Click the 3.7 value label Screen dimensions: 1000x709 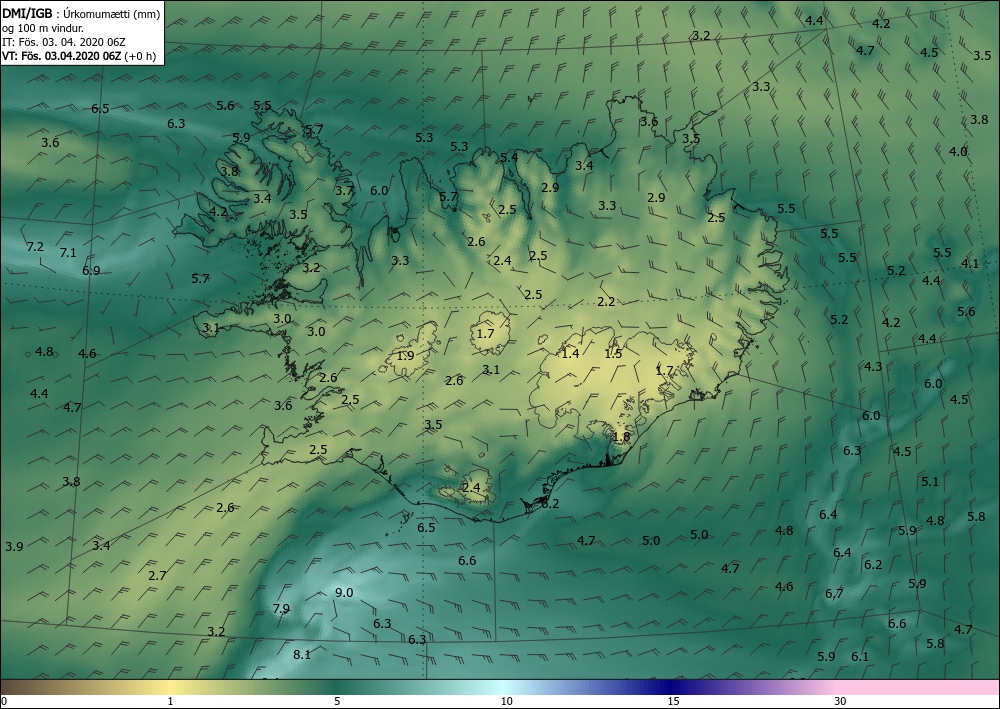[x=344, y=190]
